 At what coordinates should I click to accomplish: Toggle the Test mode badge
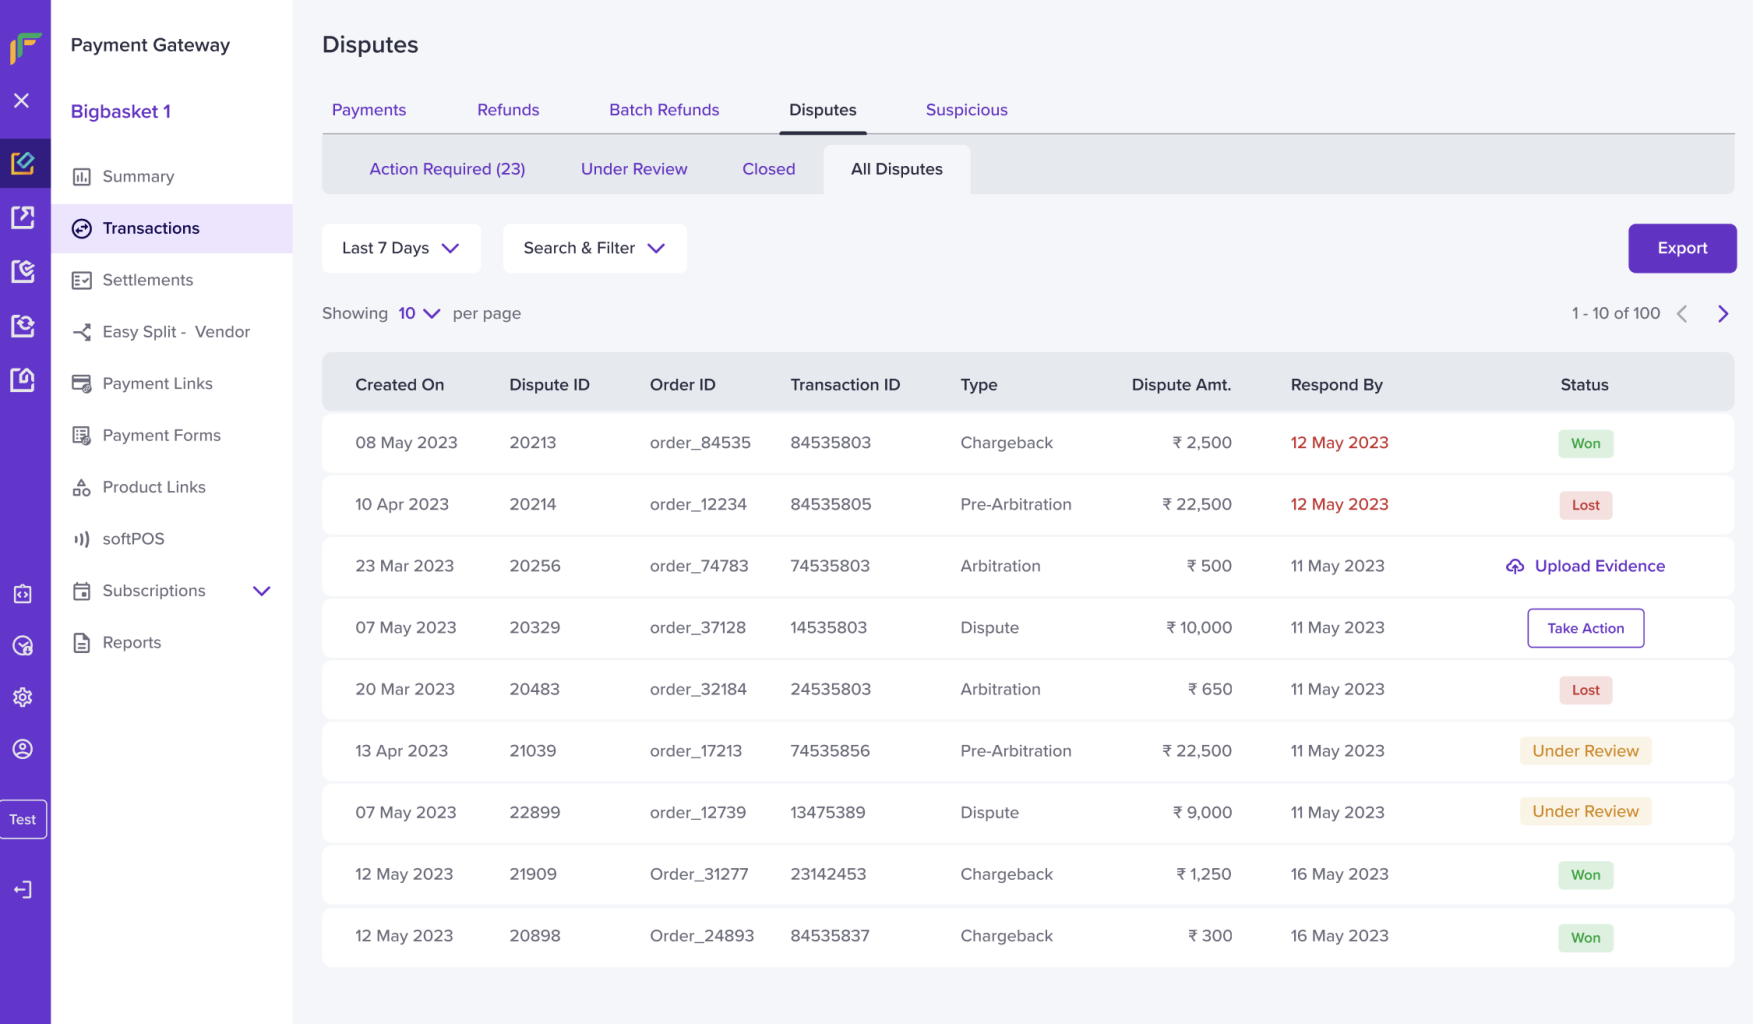23,819
